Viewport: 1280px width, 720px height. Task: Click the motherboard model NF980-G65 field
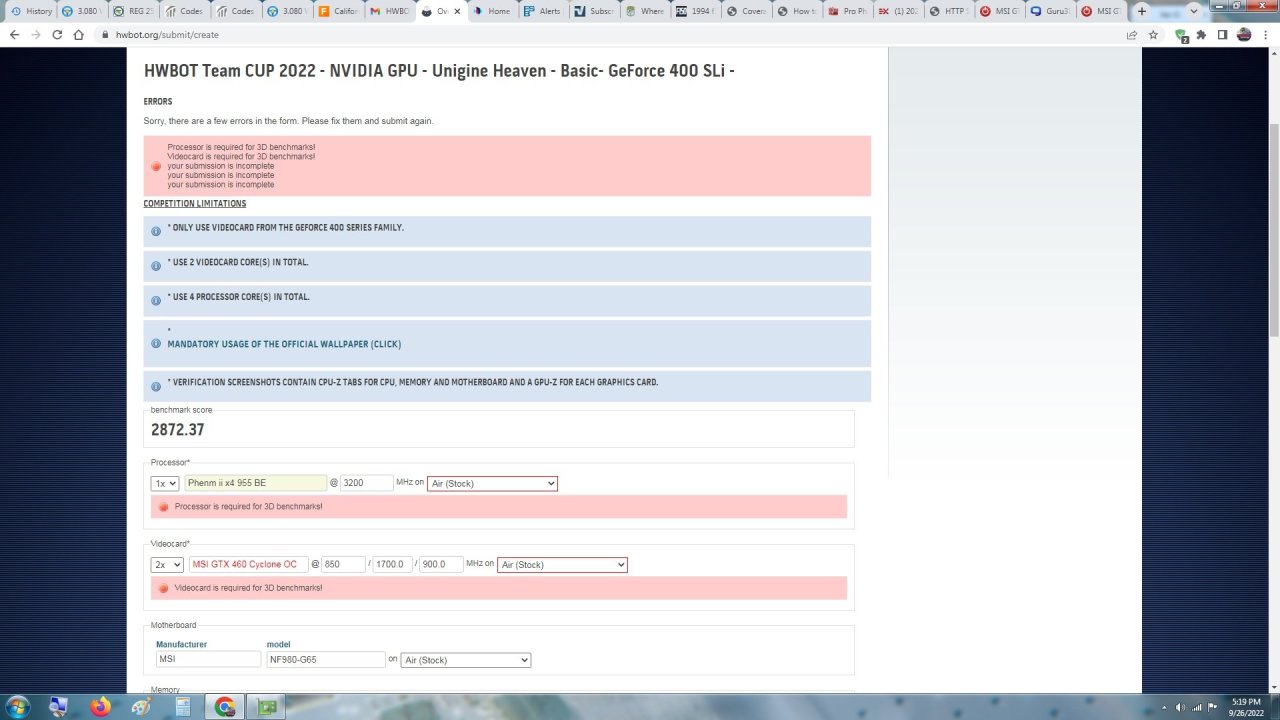point(325,660)
